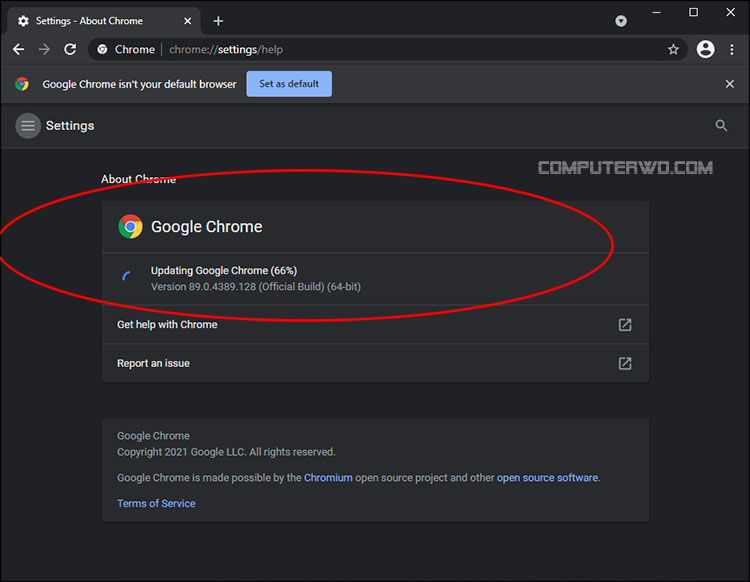Open the open source software link
750x582 pixels.
point(547,478)
